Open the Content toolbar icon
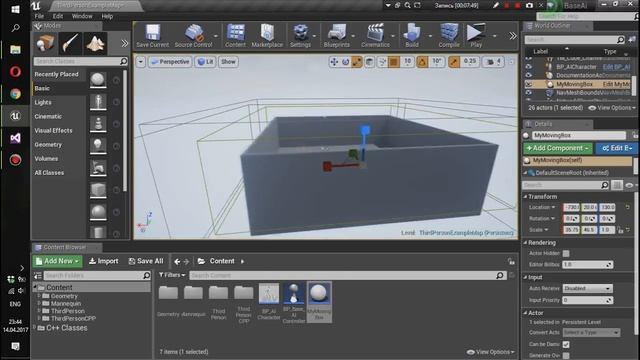The image size is (640, 360). 236,36
